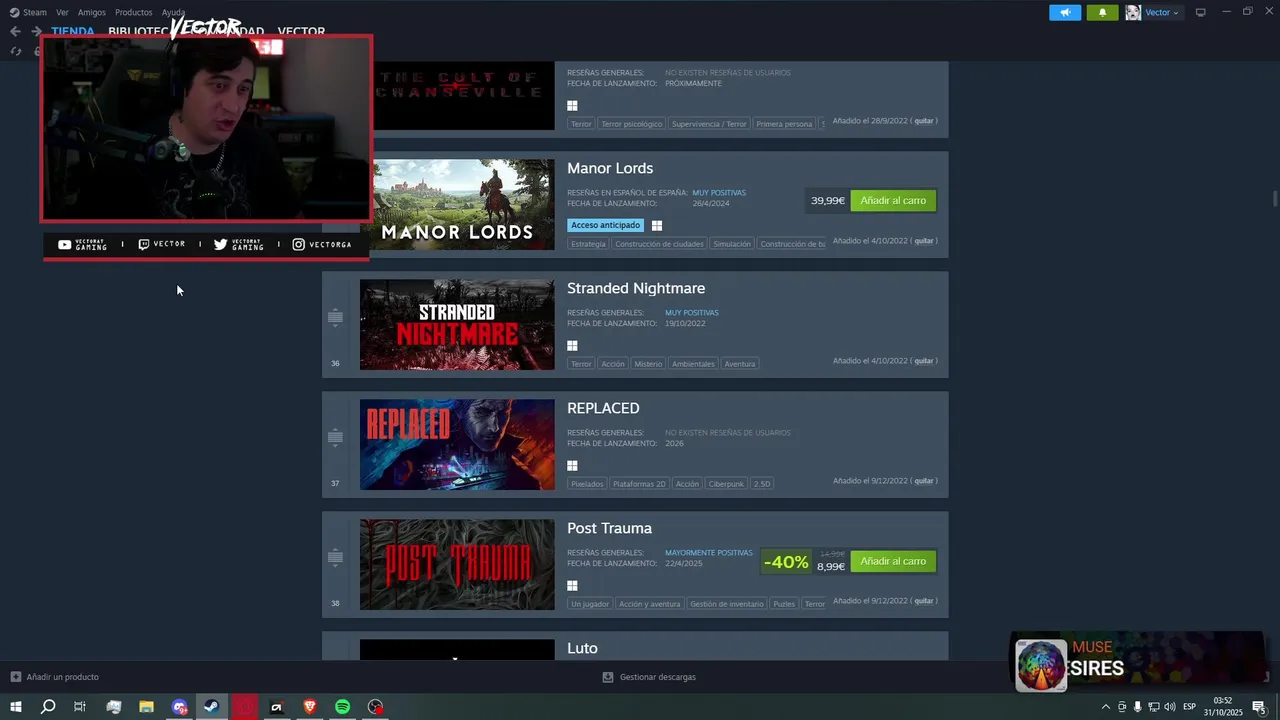Open the Manor Lords game thumbnail
Image resolution: width=1280 pixels, height=720 pixels.
pyautogui.click(x=457, y=205)
